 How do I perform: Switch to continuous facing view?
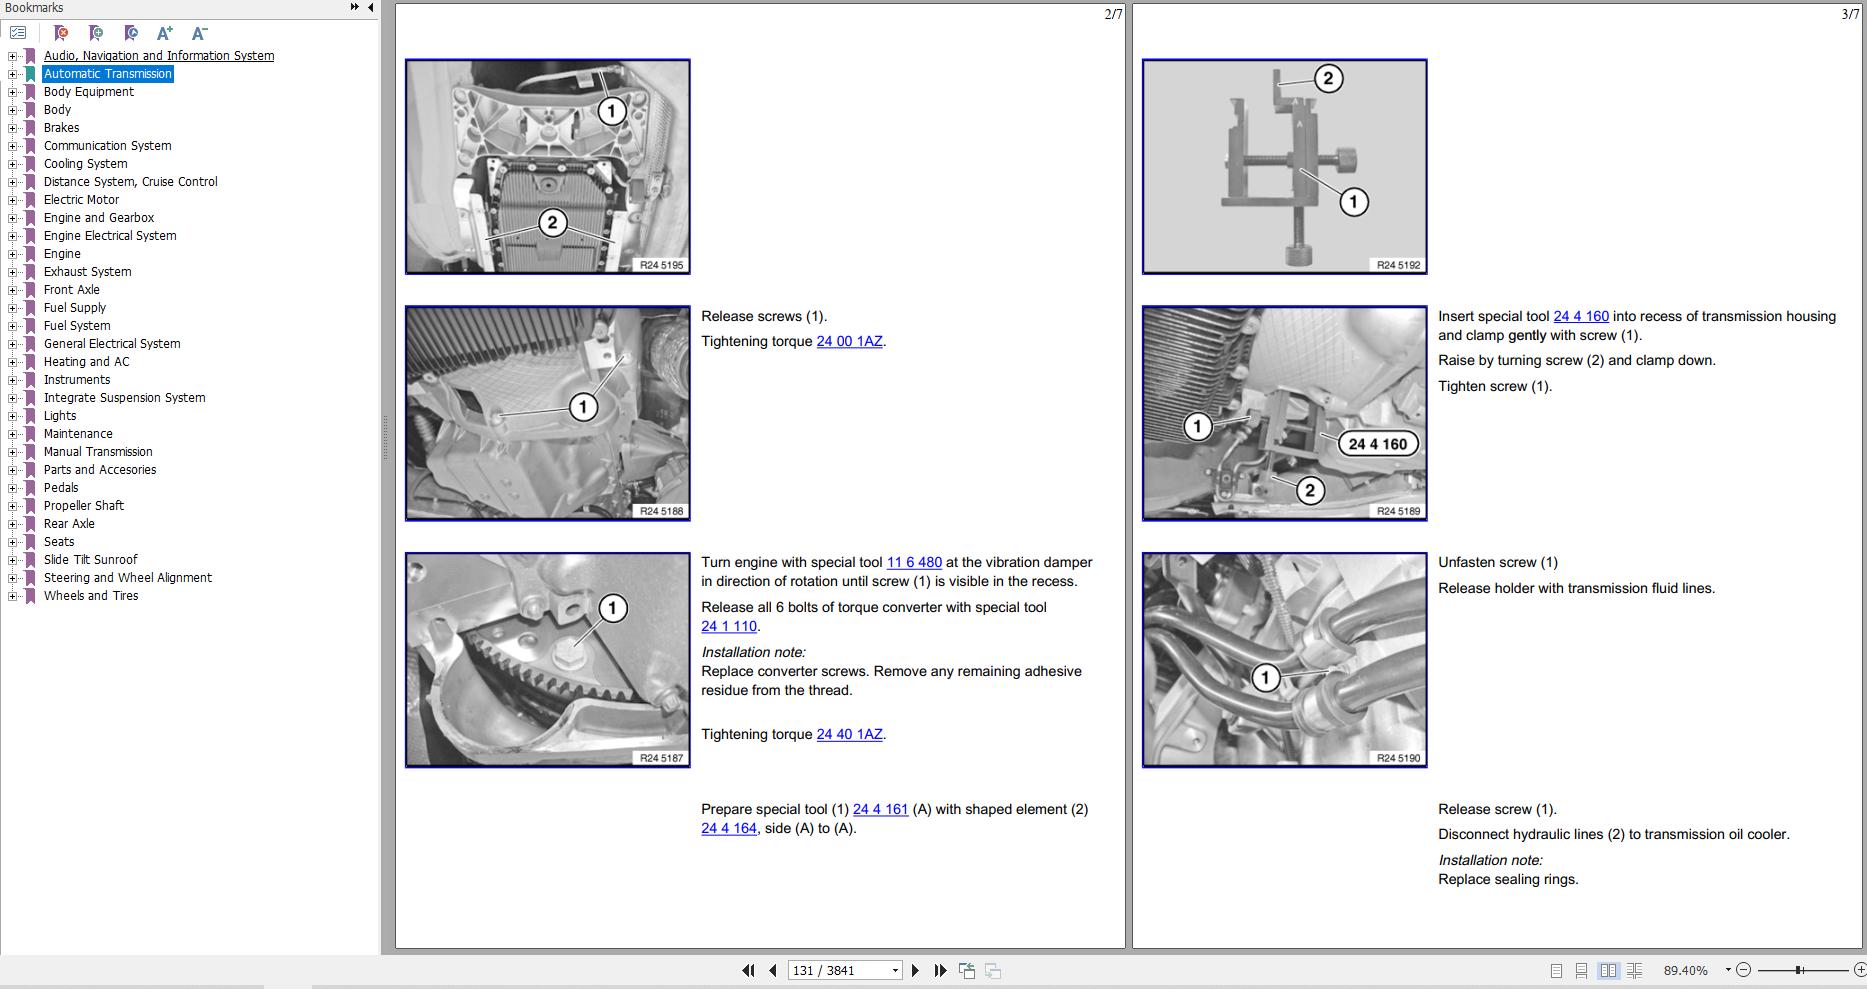click(x=1635, y=970)
